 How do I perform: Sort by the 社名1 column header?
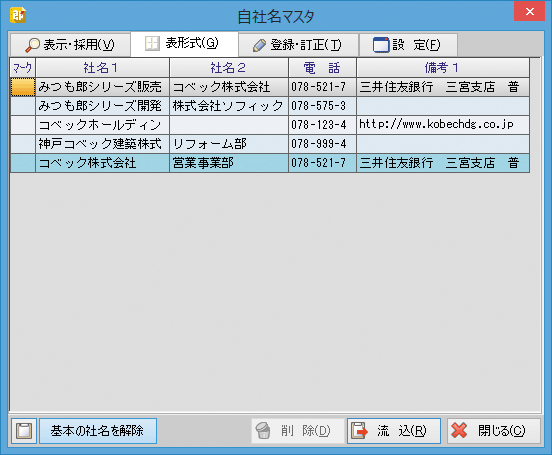(102, 68)
